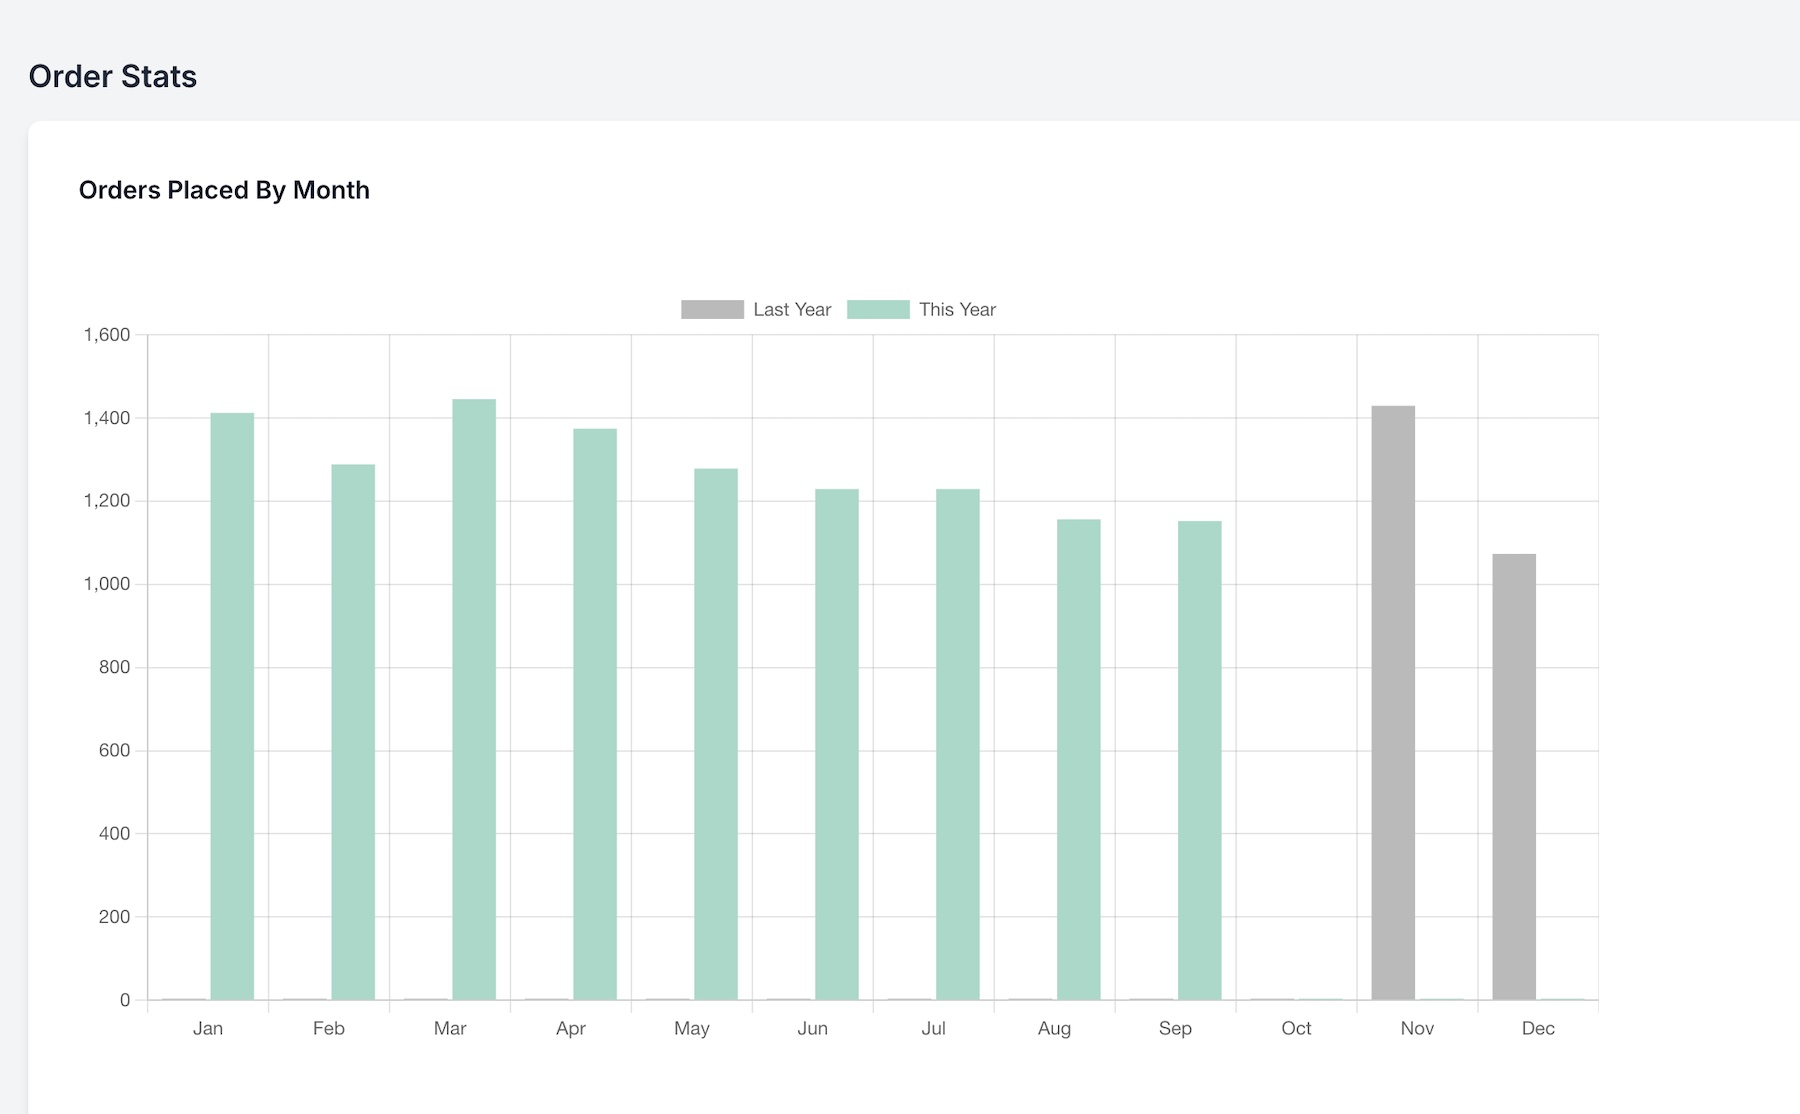
Task: Click the Orders Placed By Month title
Action: (224, 190)
